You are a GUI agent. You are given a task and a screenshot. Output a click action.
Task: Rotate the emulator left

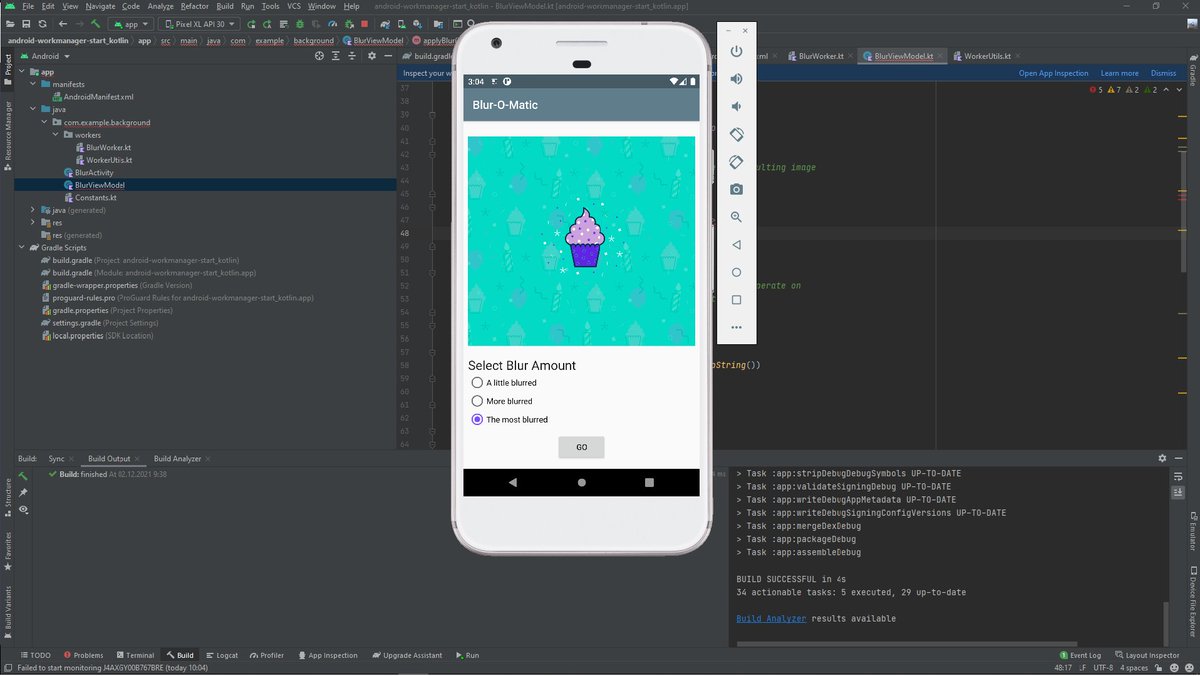coord(736,134)
